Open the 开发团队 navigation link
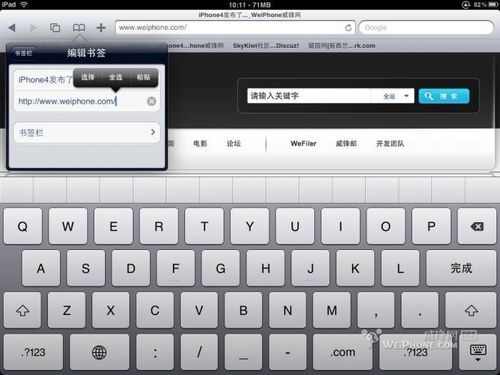This screenshot has height=375, width=500. pos(390,144)
